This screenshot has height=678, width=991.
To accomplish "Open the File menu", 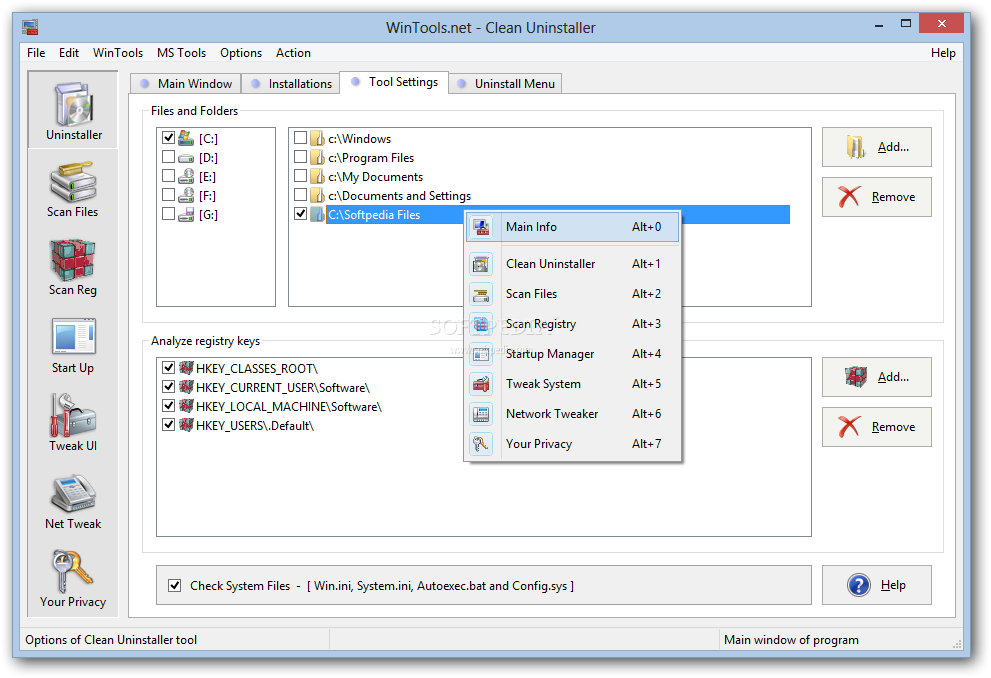I will (x=36, y=53).
